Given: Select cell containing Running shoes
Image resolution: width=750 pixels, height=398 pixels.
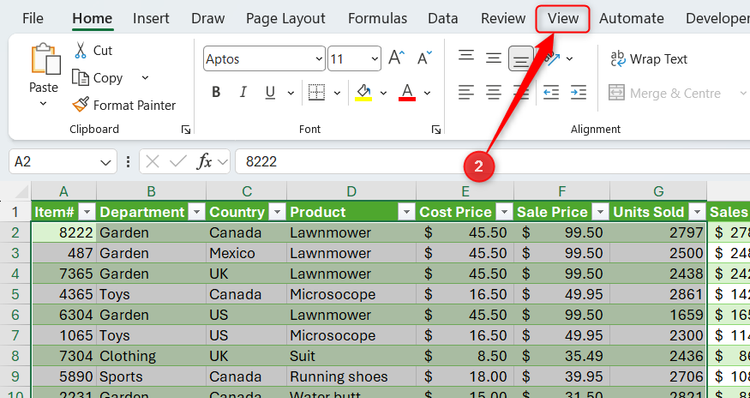Looking at the screenshot, I should coord(352,376).
